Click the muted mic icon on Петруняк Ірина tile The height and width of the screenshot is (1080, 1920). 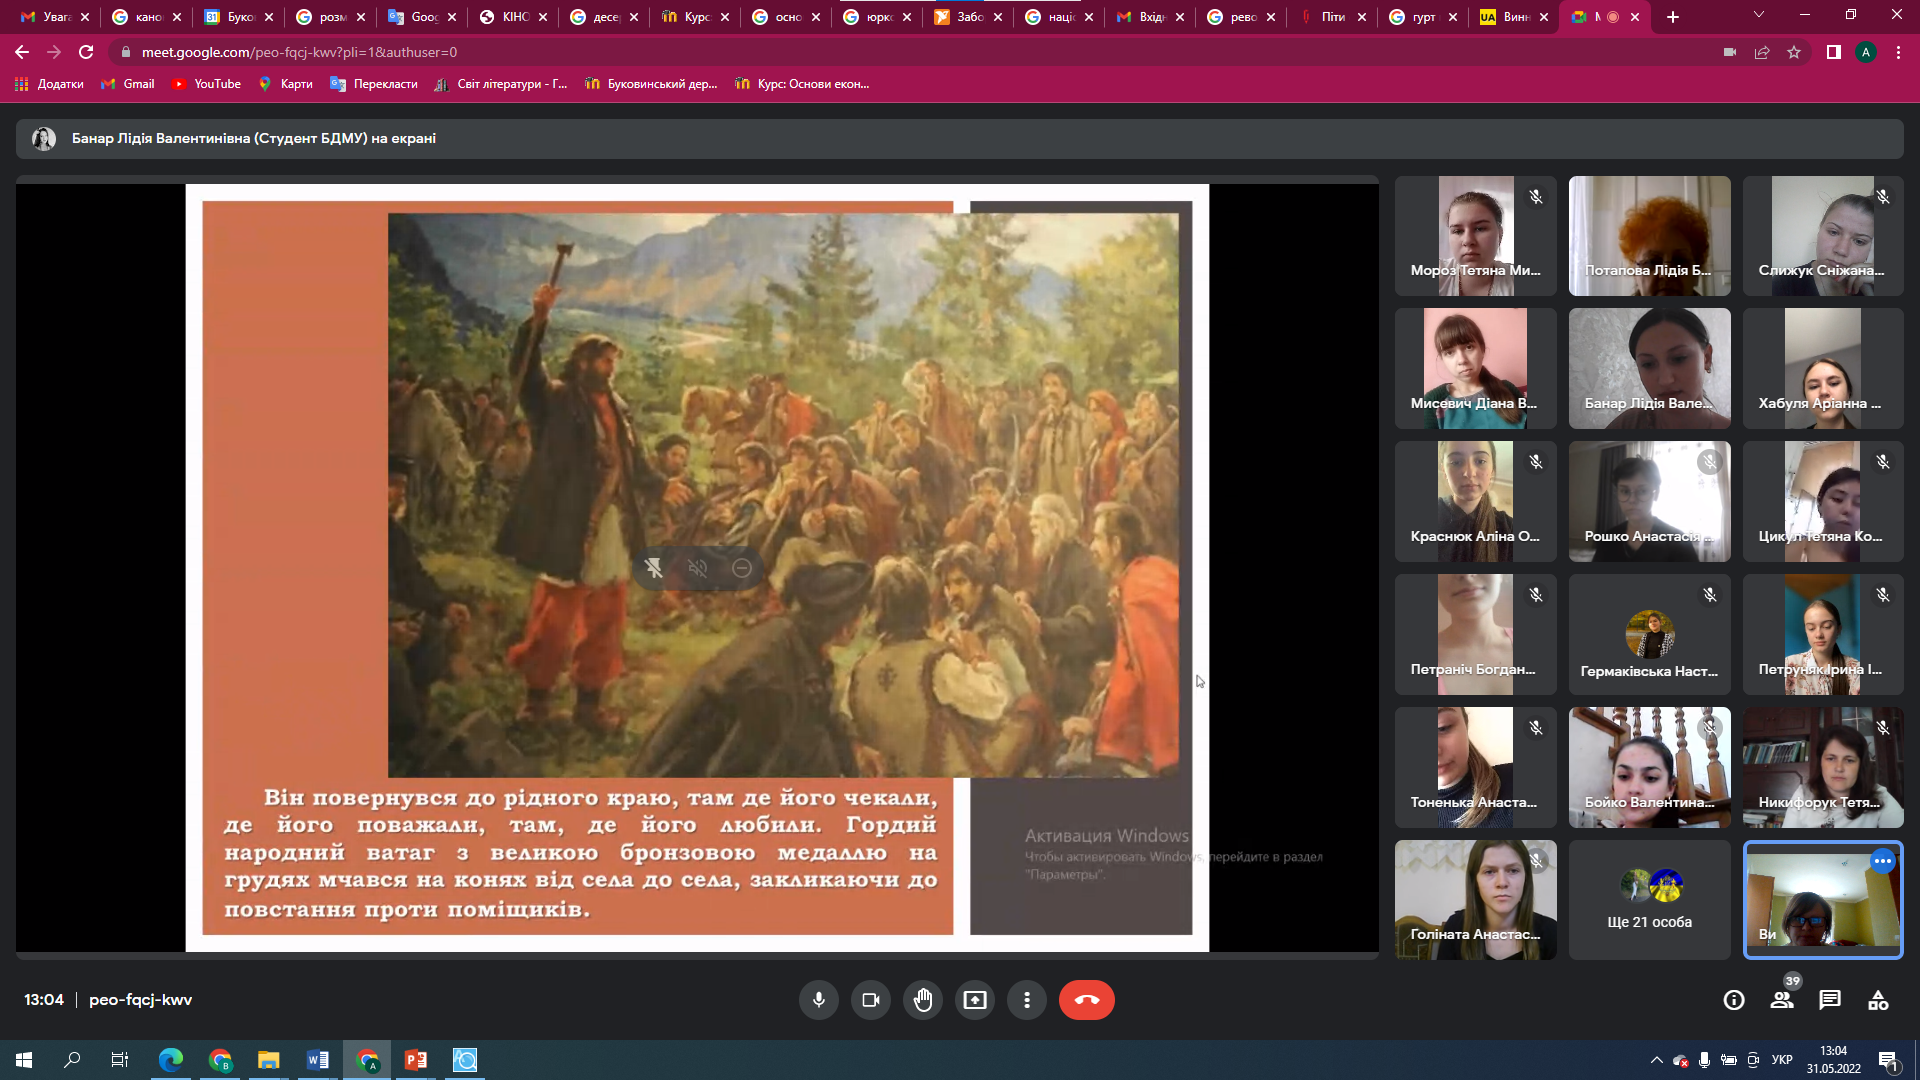[x=1883, y=595]
